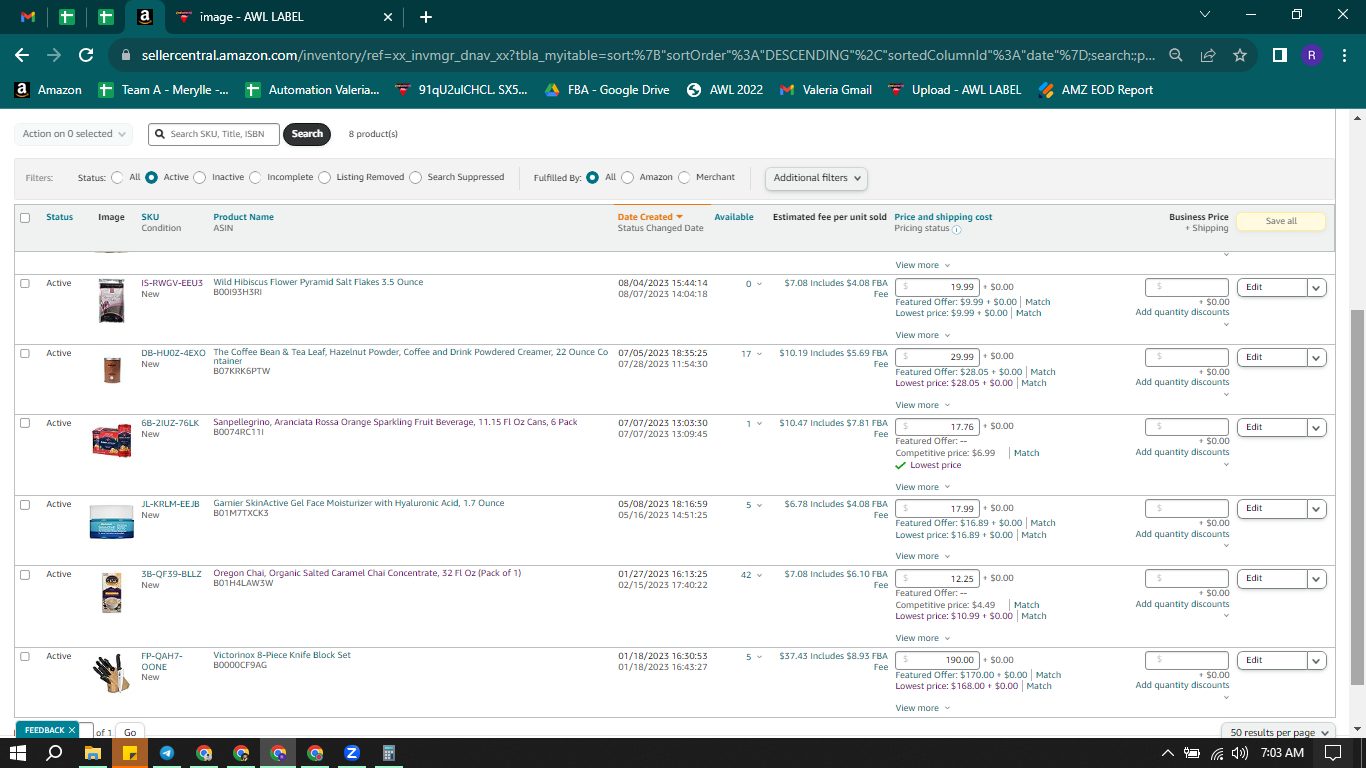Check the Victorinox Knife Block row checkbox
The image size is (1366, 768).
(x=25, y=656)
